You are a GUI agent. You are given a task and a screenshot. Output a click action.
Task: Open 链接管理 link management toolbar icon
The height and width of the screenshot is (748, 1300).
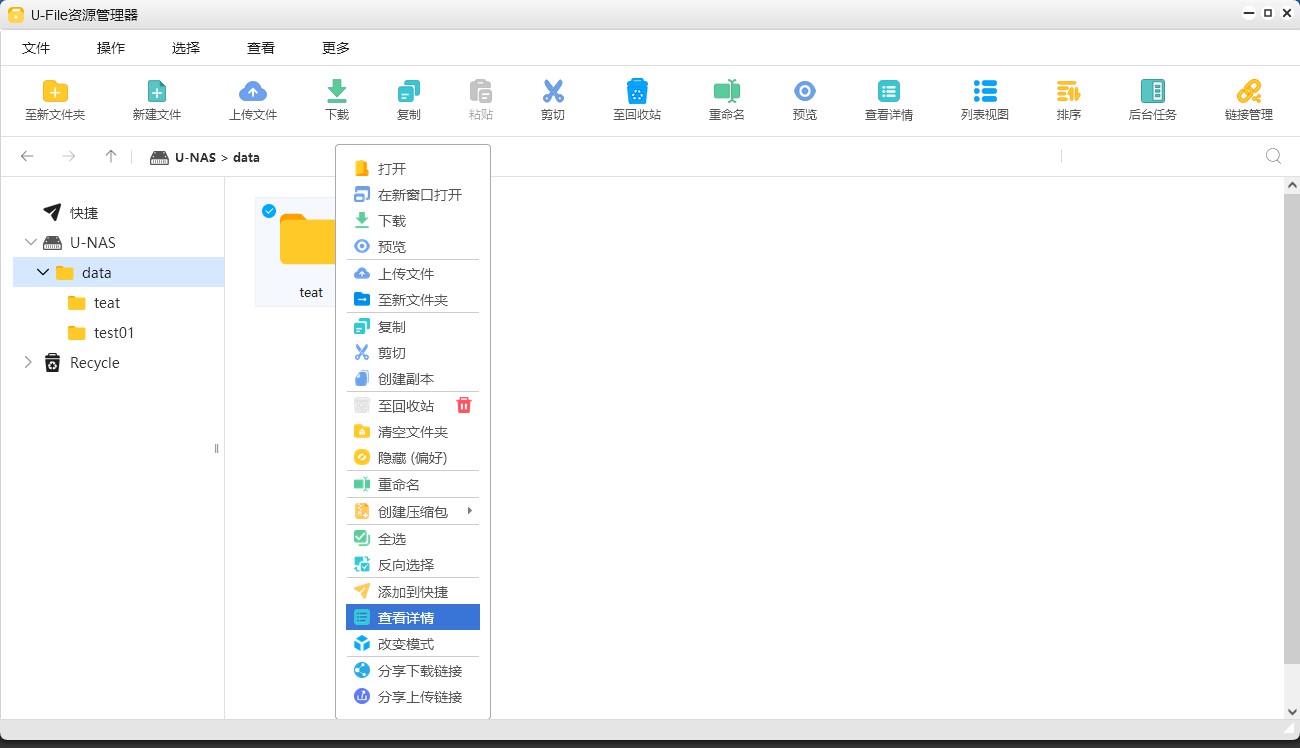(1248, 92)
